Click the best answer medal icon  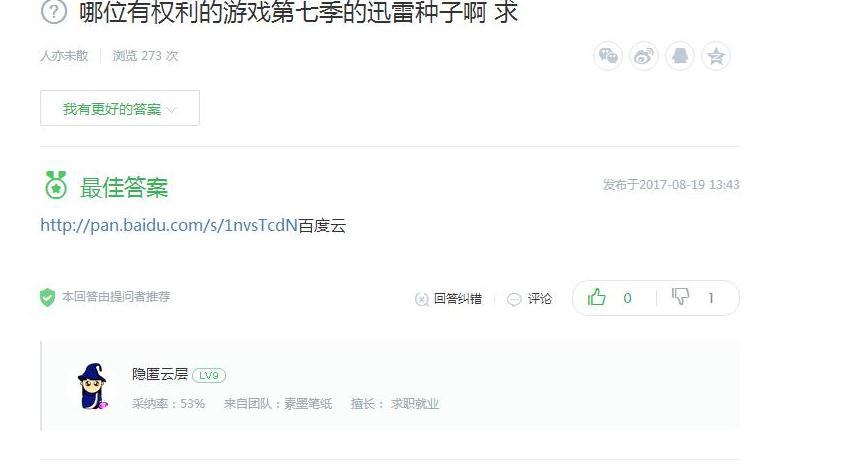pyautogui.click(x=55, y=185)
